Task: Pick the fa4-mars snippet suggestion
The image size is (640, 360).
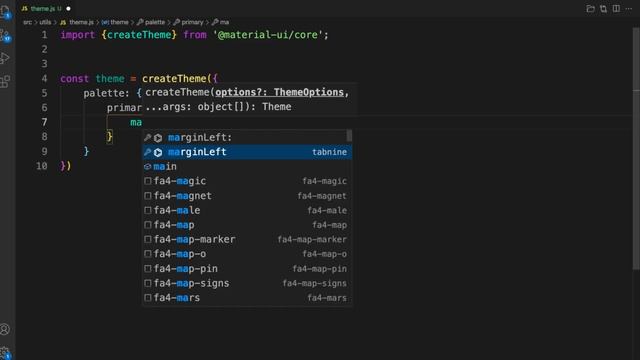Action: point(247,298)
